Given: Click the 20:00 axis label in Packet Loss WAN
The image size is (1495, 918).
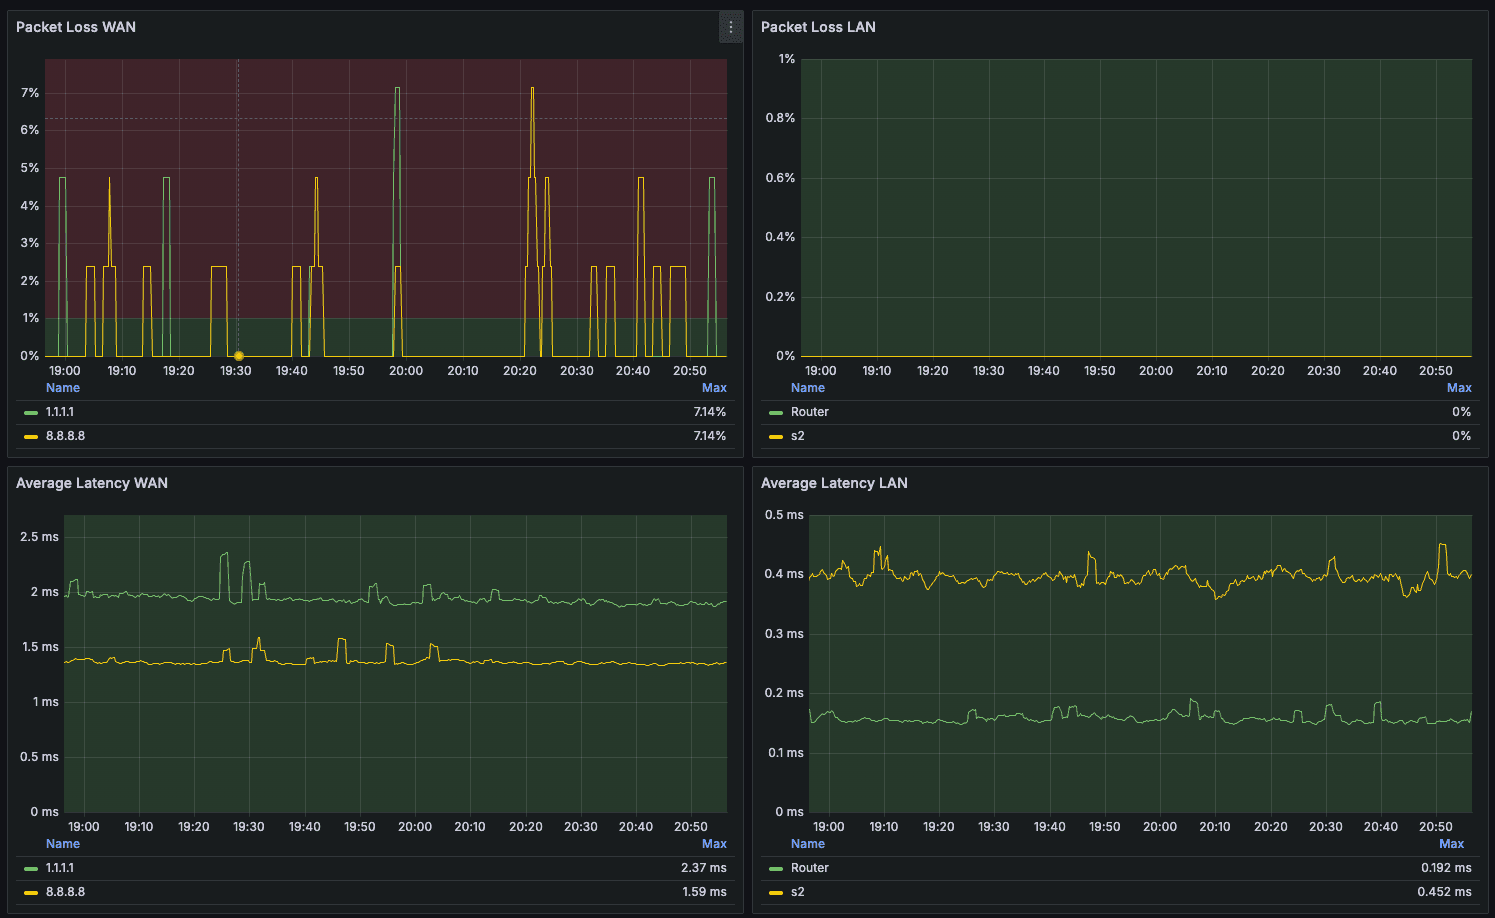Looking at the screenshot, I should tap(406, 371).
